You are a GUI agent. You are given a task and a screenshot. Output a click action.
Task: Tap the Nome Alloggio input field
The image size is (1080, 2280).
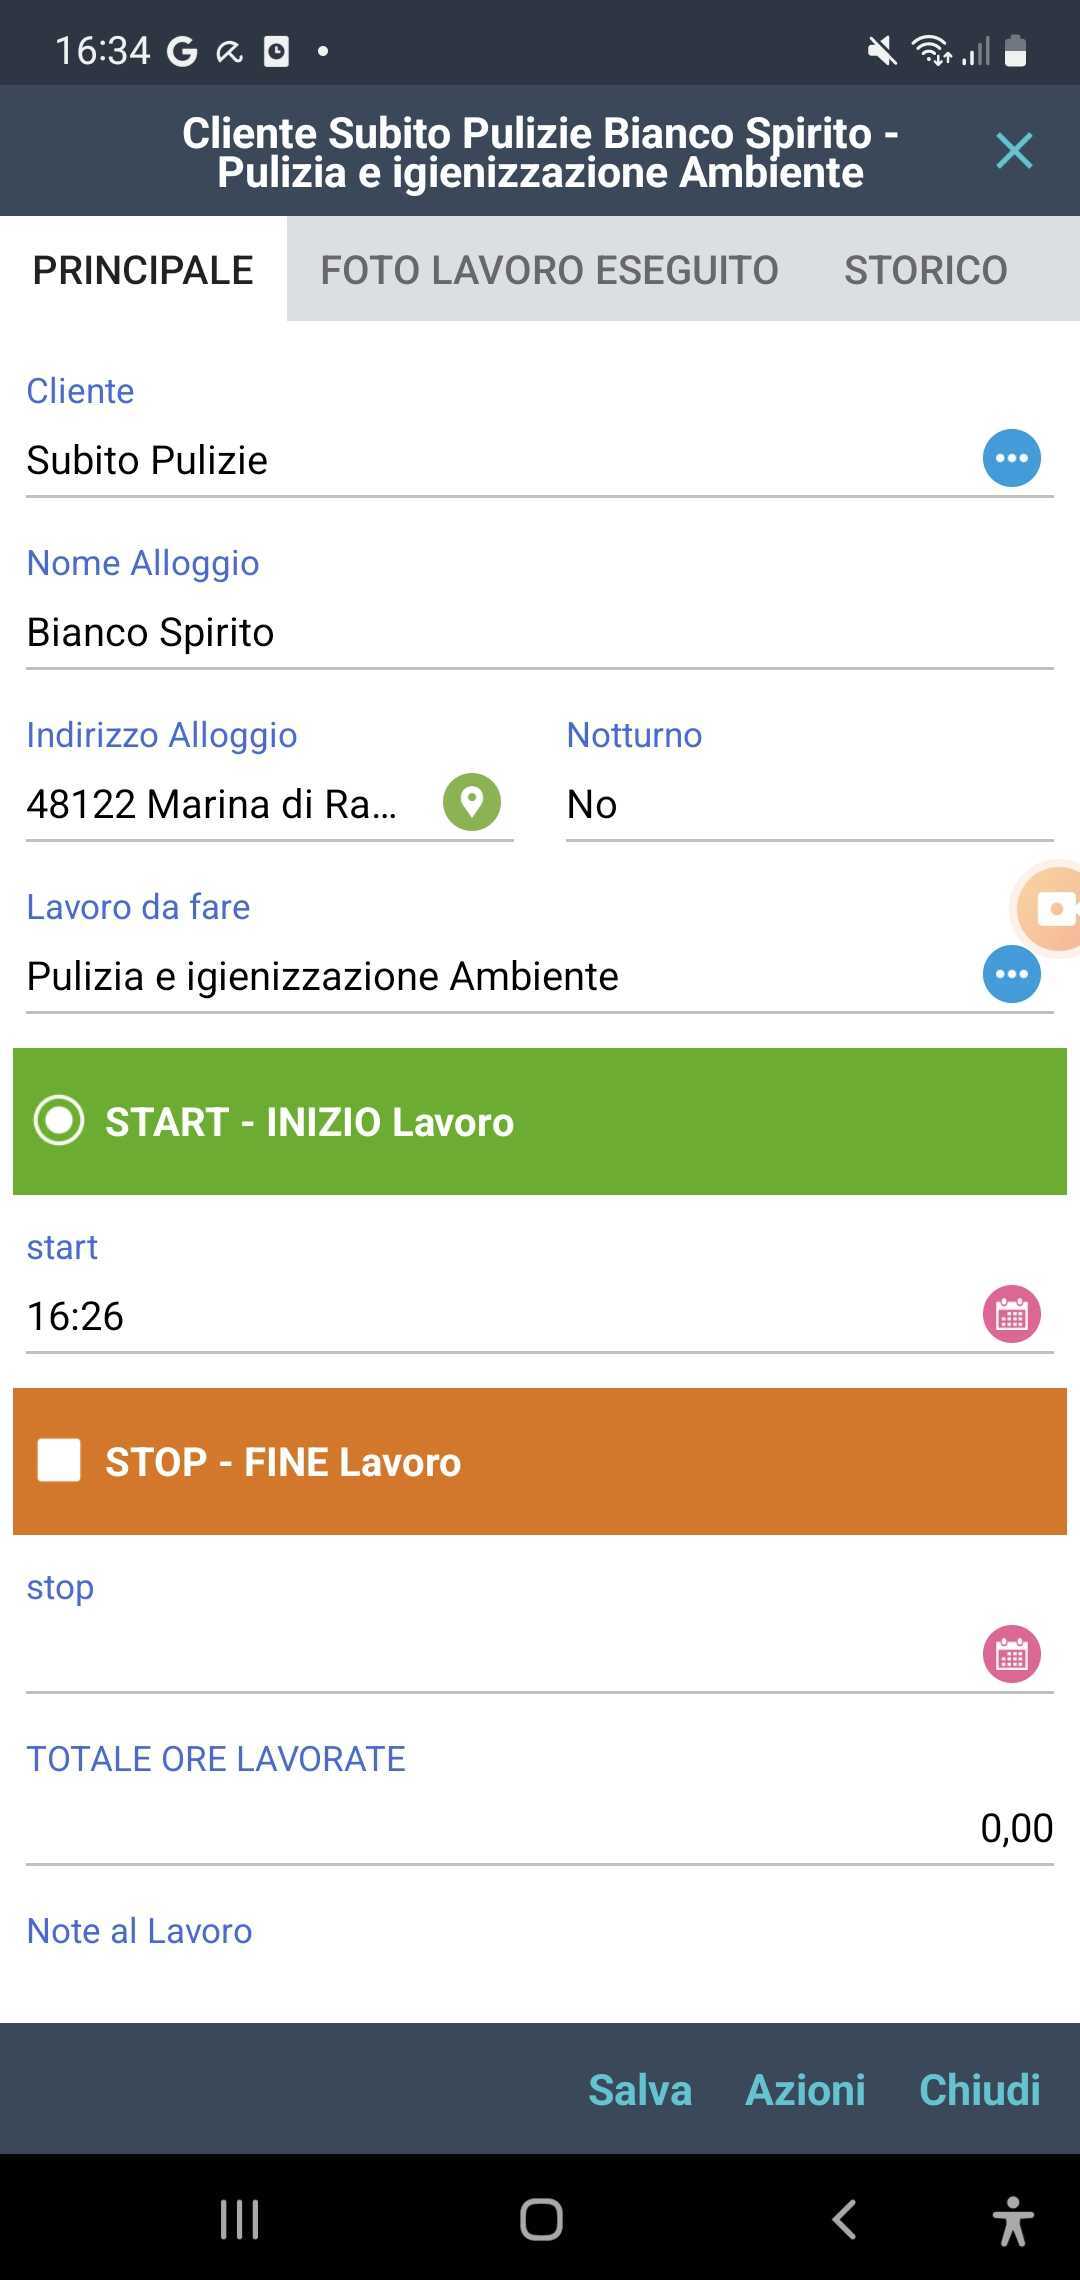538,633
